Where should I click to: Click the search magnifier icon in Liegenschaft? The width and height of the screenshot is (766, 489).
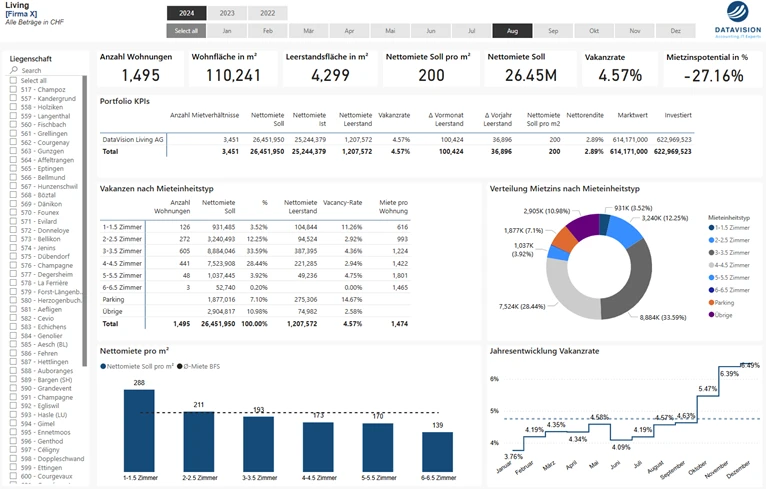tap(14, 70)
